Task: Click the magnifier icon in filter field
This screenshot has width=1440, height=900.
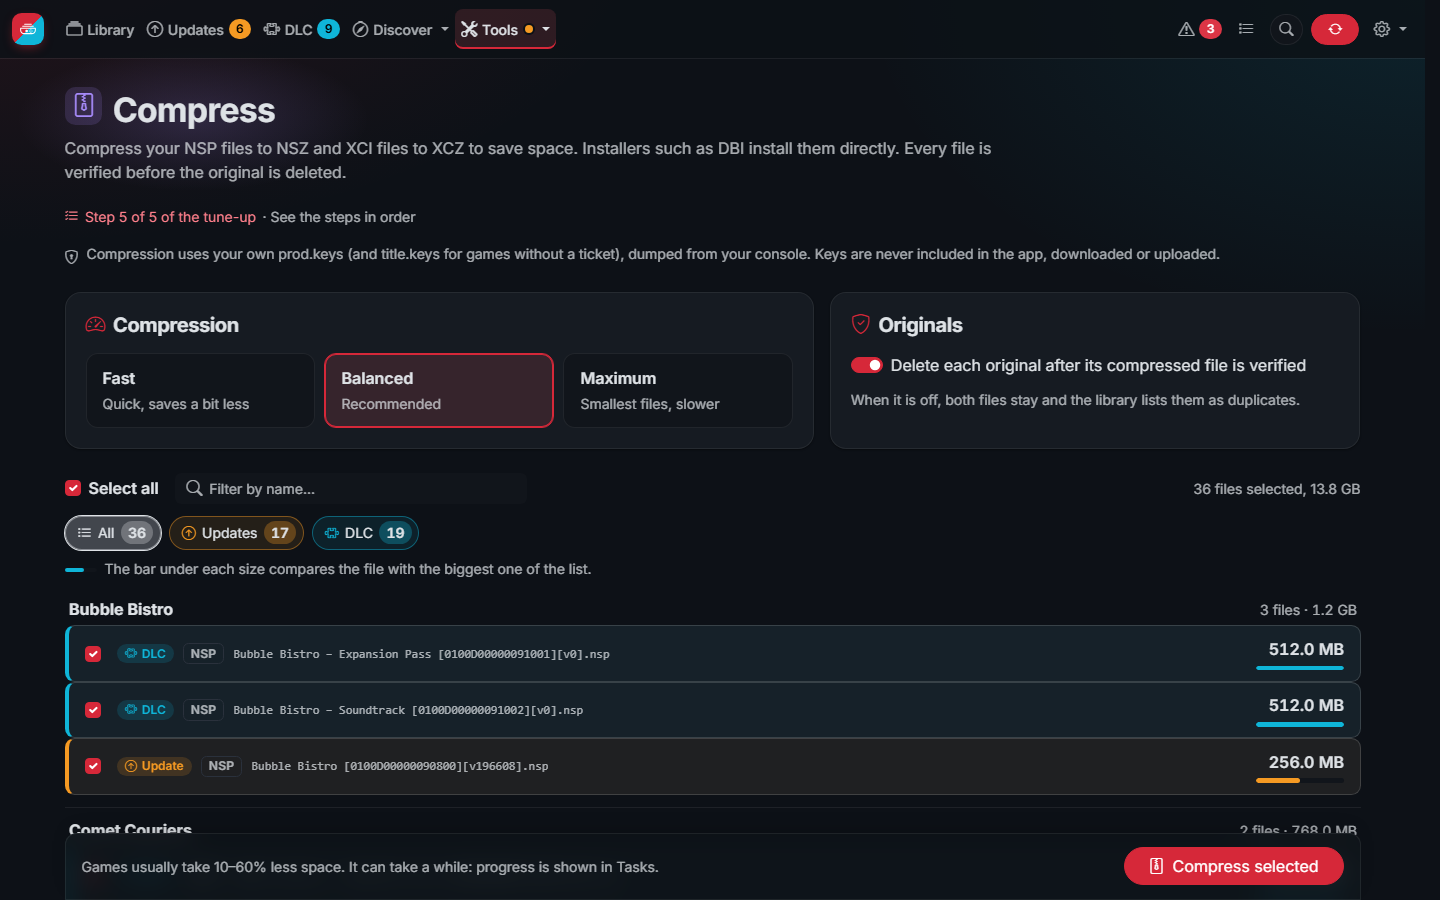Action: point(194,488)
